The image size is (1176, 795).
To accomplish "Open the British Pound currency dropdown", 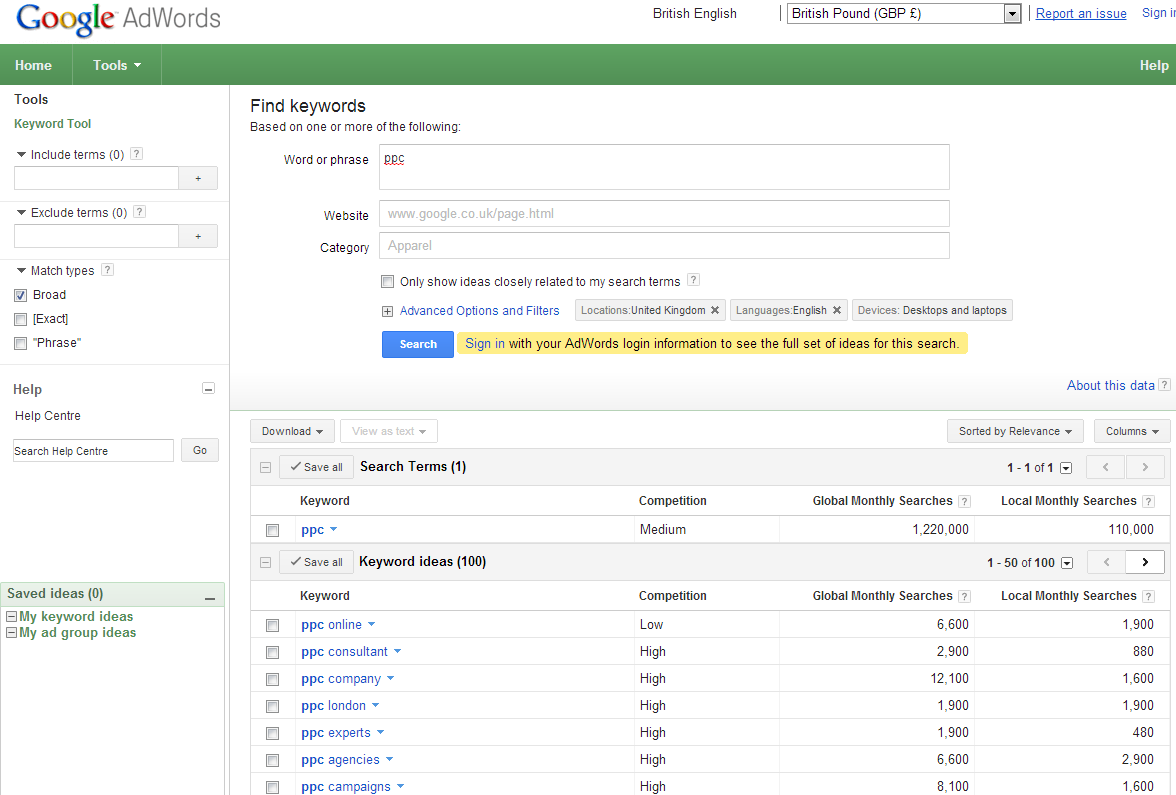I will tap(904, 14).
